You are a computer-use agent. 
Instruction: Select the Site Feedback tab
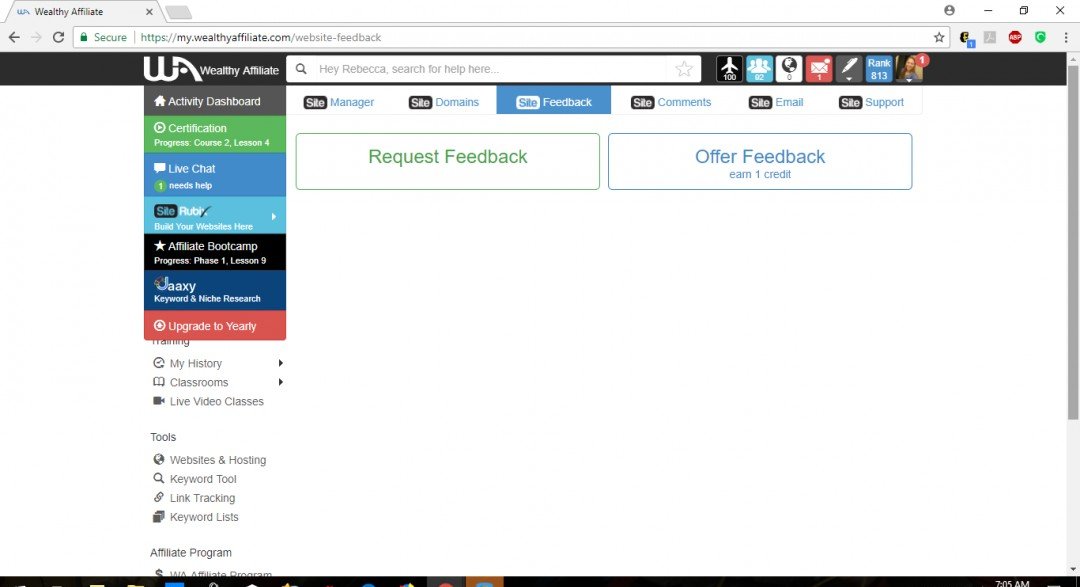pyautogui.click(x=554, y=101)
